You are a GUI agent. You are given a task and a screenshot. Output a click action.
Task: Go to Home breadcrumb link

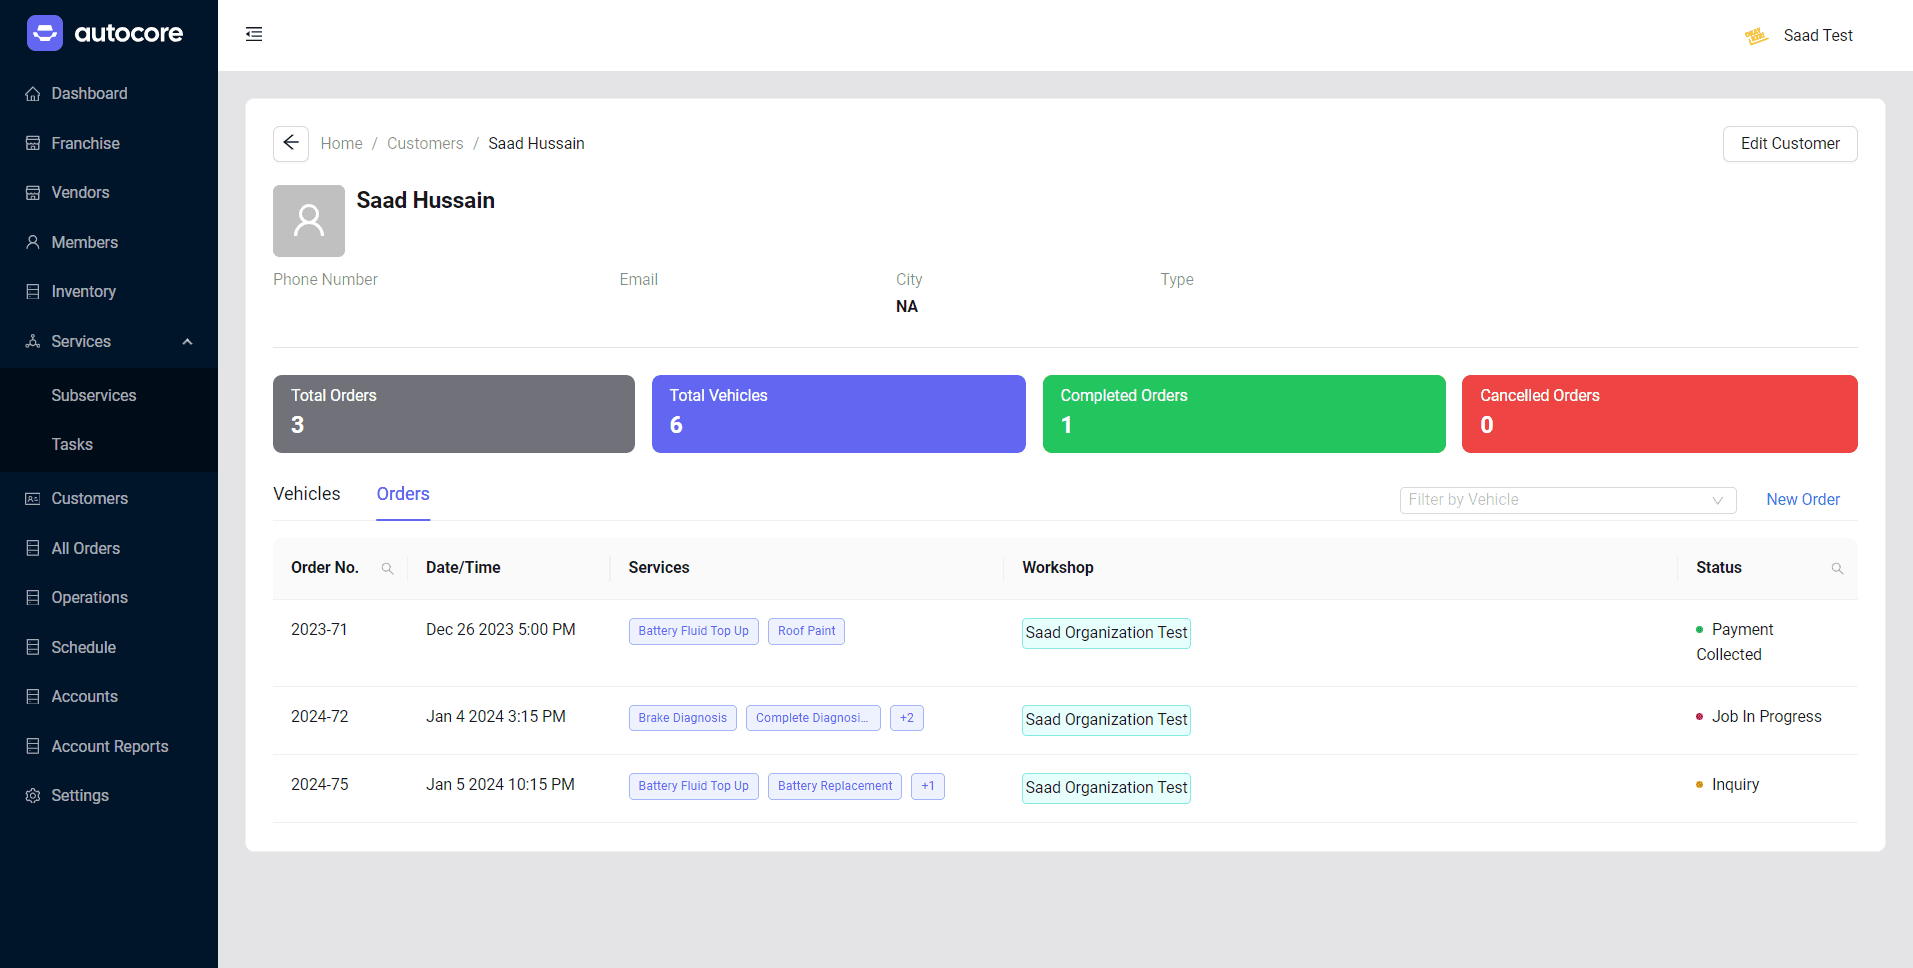(x=341, y=144)
